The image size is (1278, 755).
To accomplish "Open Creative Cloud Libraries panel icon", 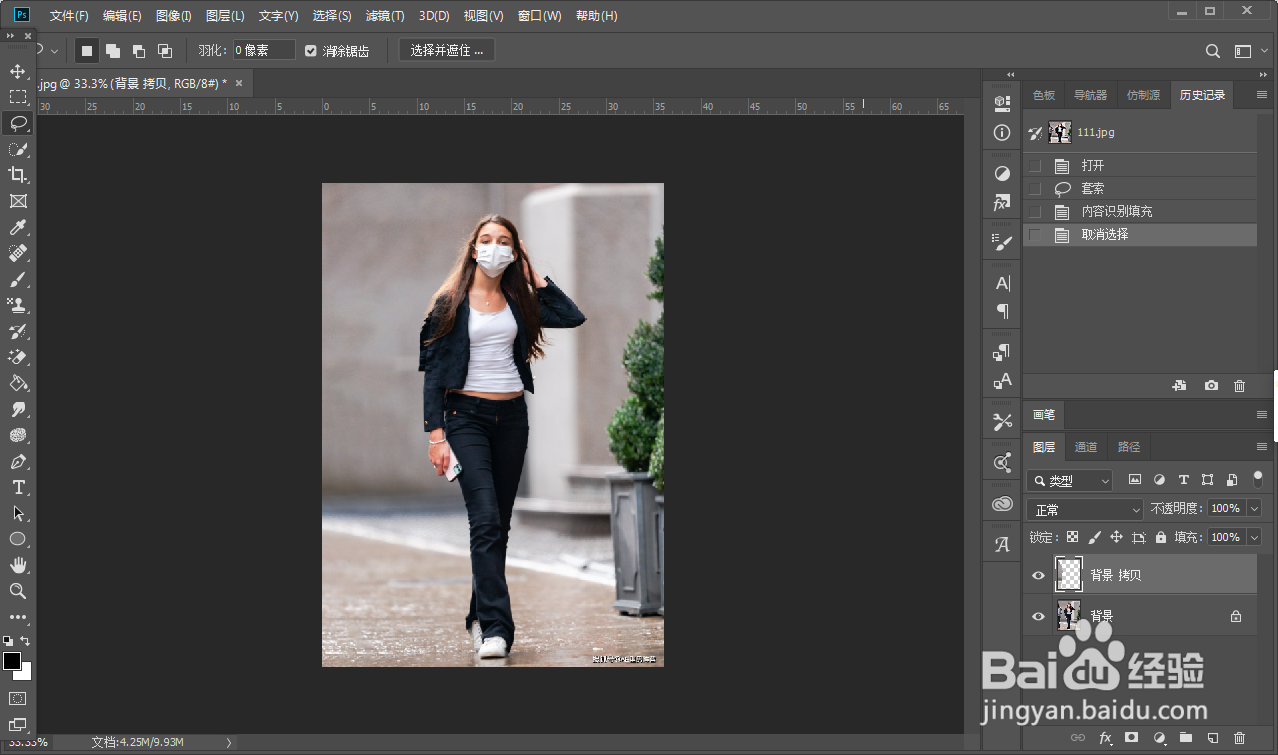I will coord(1002,504).
